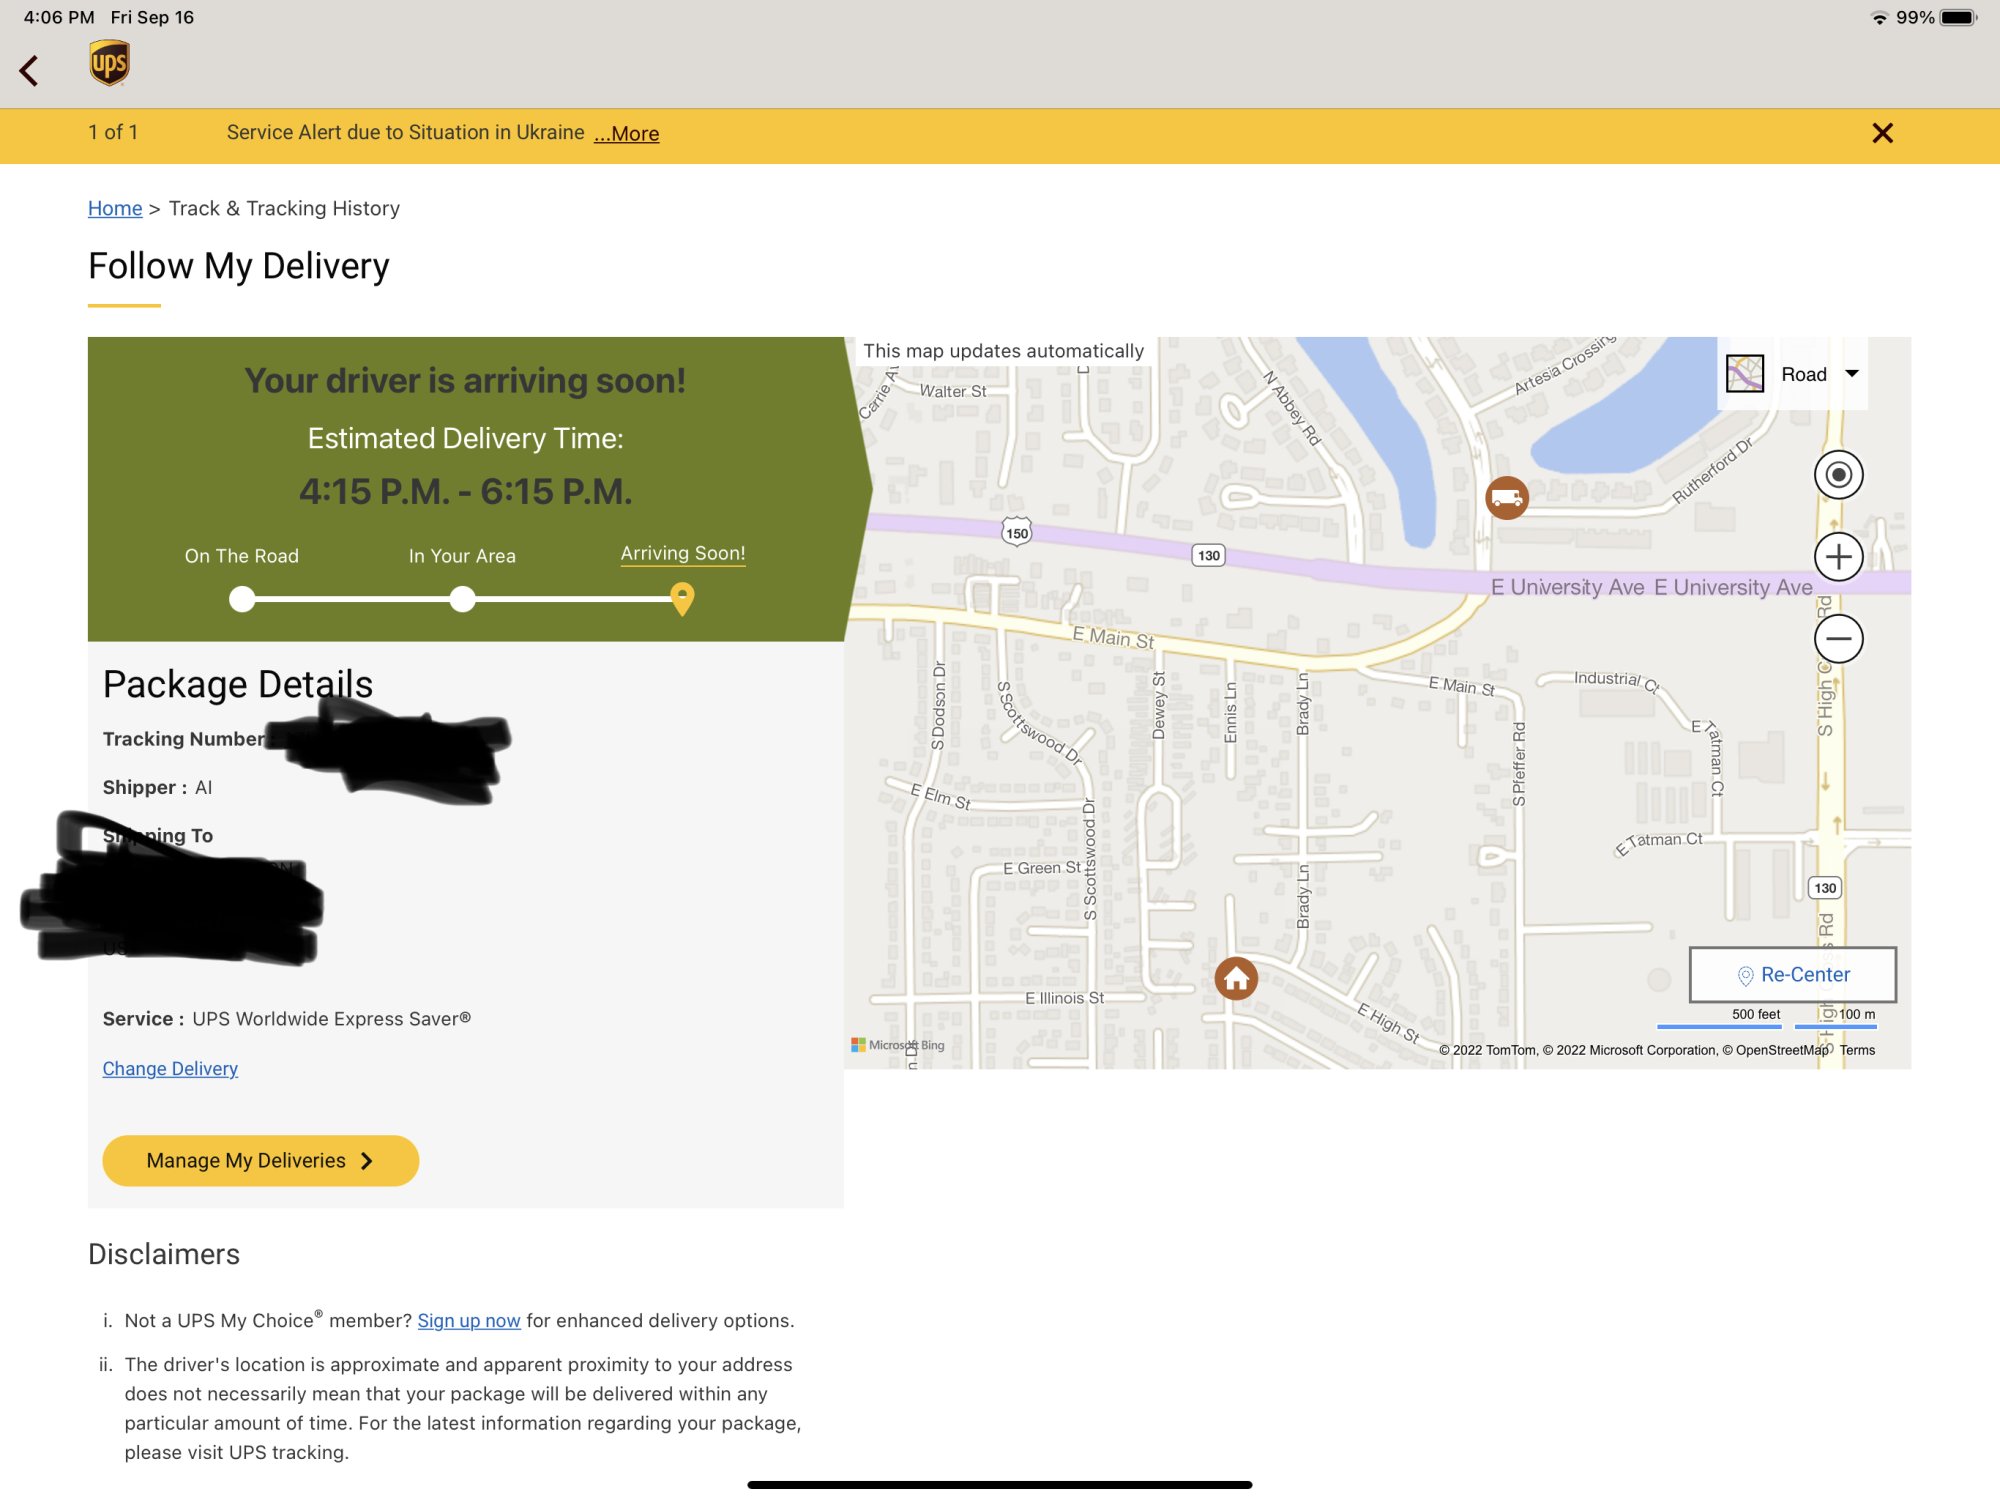Re-Center the map
Viewport: 2000px width, 1500px height.
[x=1793, y=974]
